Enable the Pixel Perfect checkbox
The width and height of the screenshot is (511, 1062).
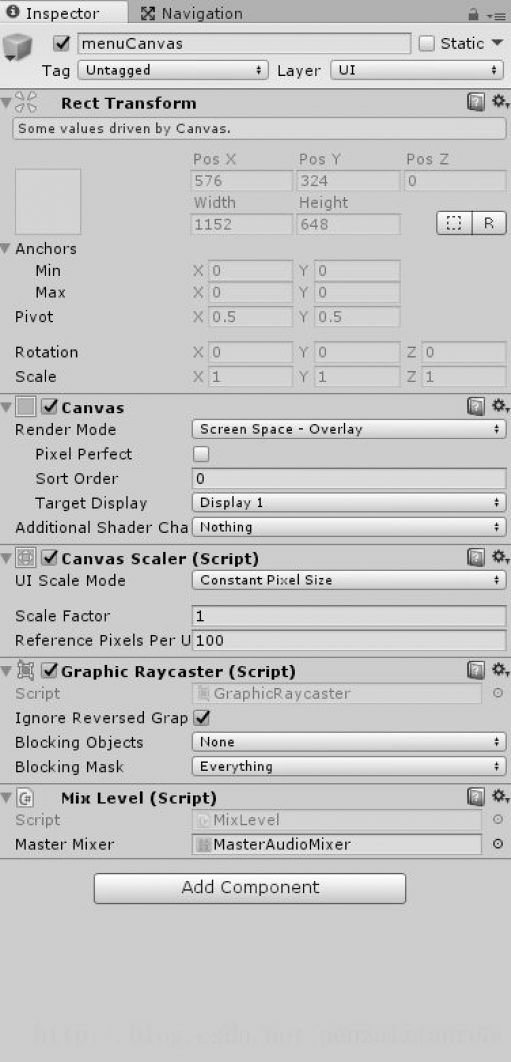201,454
